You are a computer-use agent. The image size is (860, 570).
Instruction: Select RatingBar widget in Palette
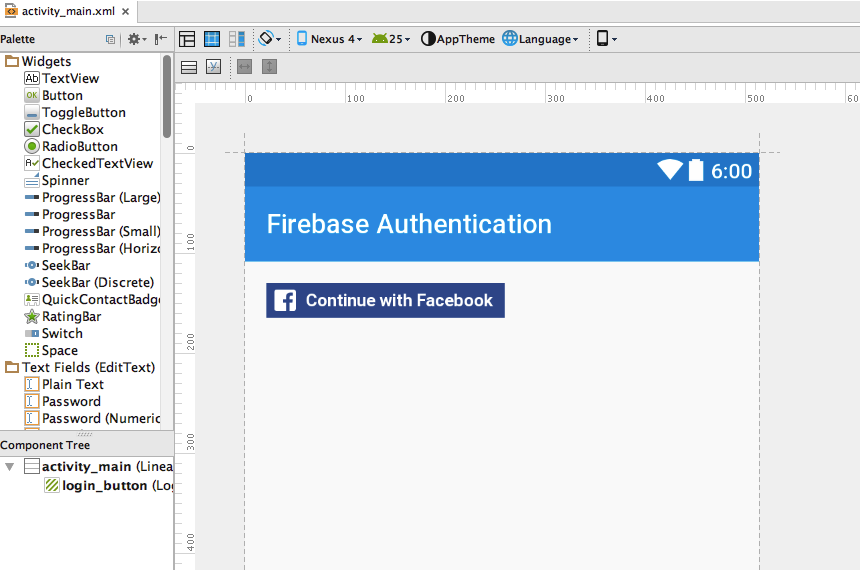[63, 317]
